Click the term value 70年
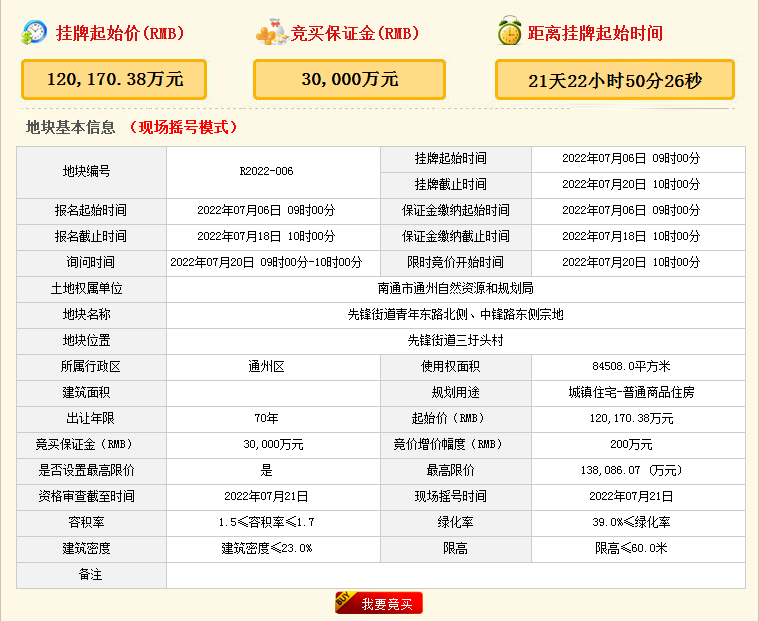Image resolution: width=759 pixels, height=621 pixels. pyautogui.click(x=266, y=418)
